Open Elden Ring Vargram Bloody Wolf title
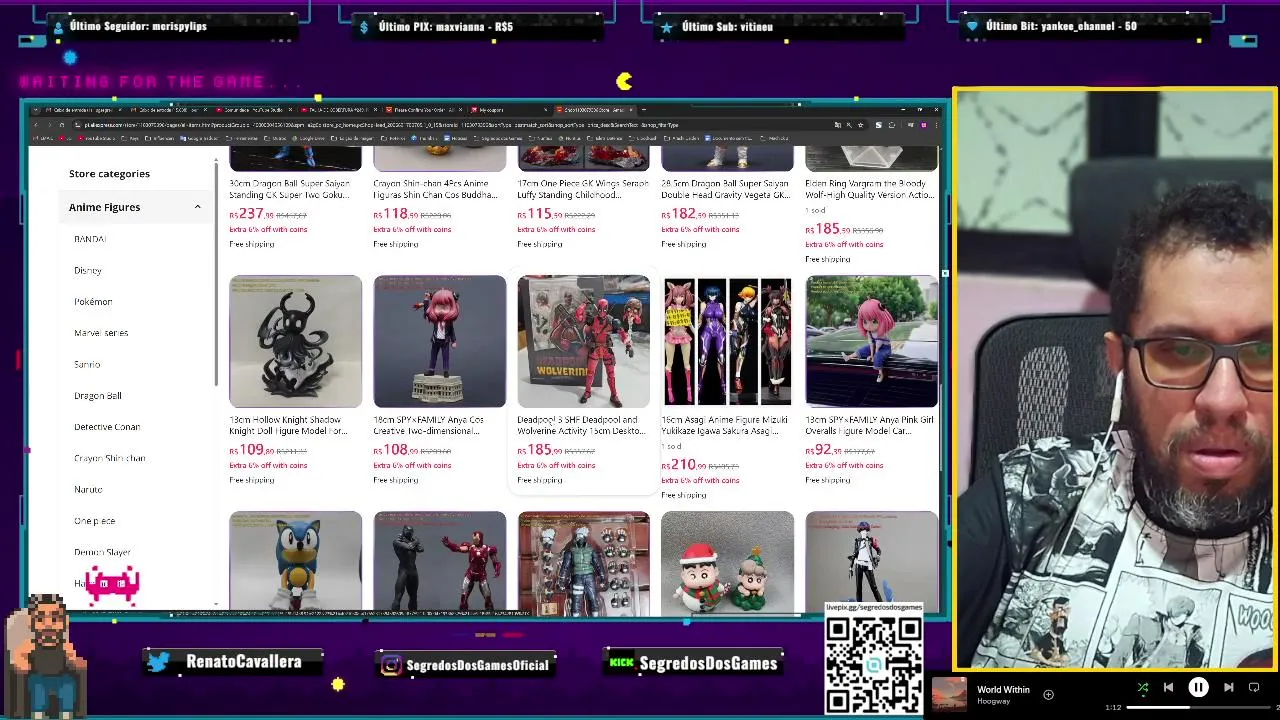This screenshot has width=1280, height=720. click(x=870, y=189)
